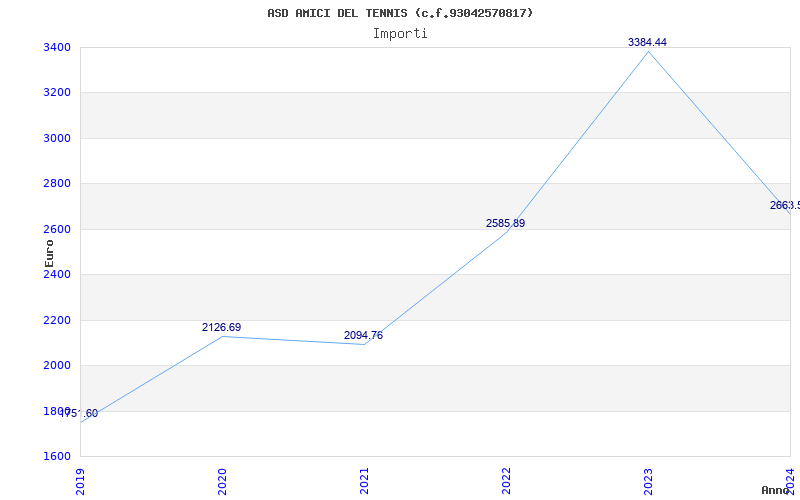
Task: Click the 2000 y-axis tick
Action: 57,366
